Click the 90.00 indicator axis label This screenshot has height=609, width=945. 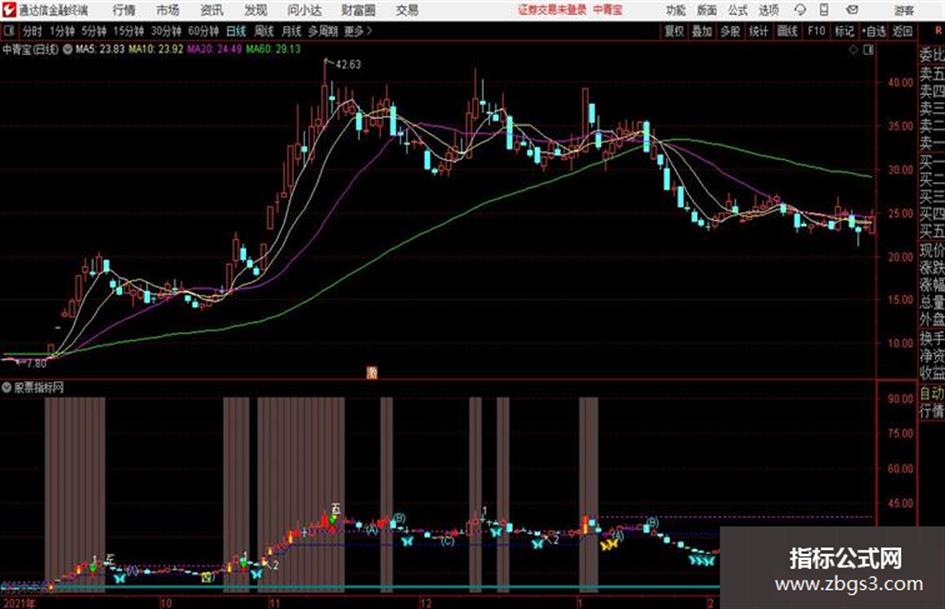pyautogui.click(x=900, y=399)
